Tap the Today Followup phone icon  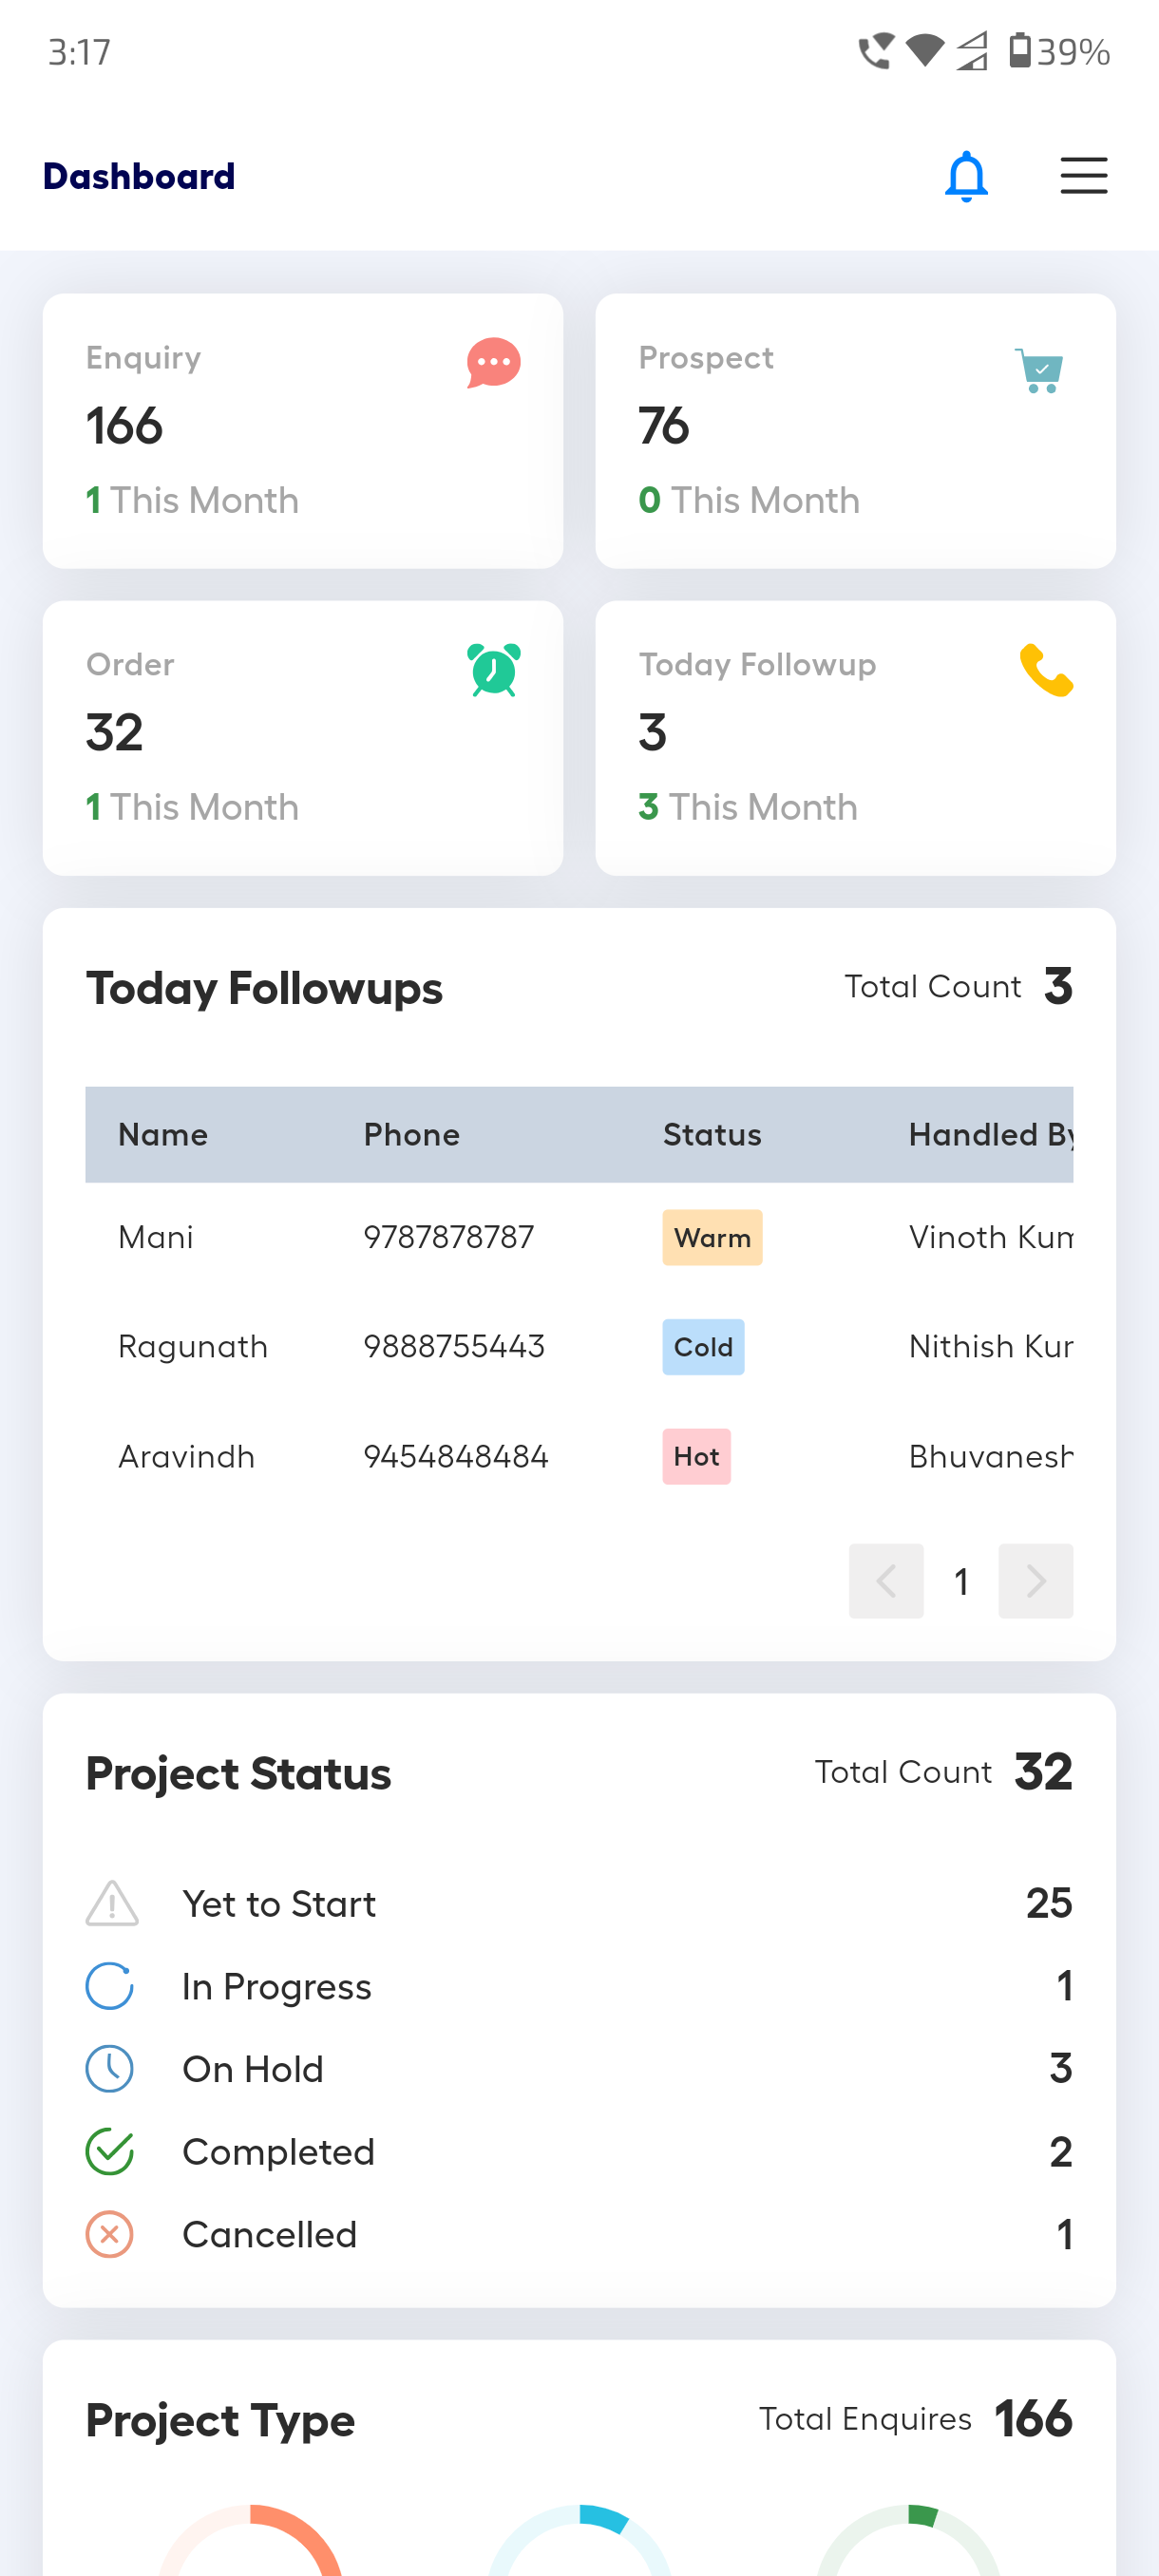tap(1045, 670)
